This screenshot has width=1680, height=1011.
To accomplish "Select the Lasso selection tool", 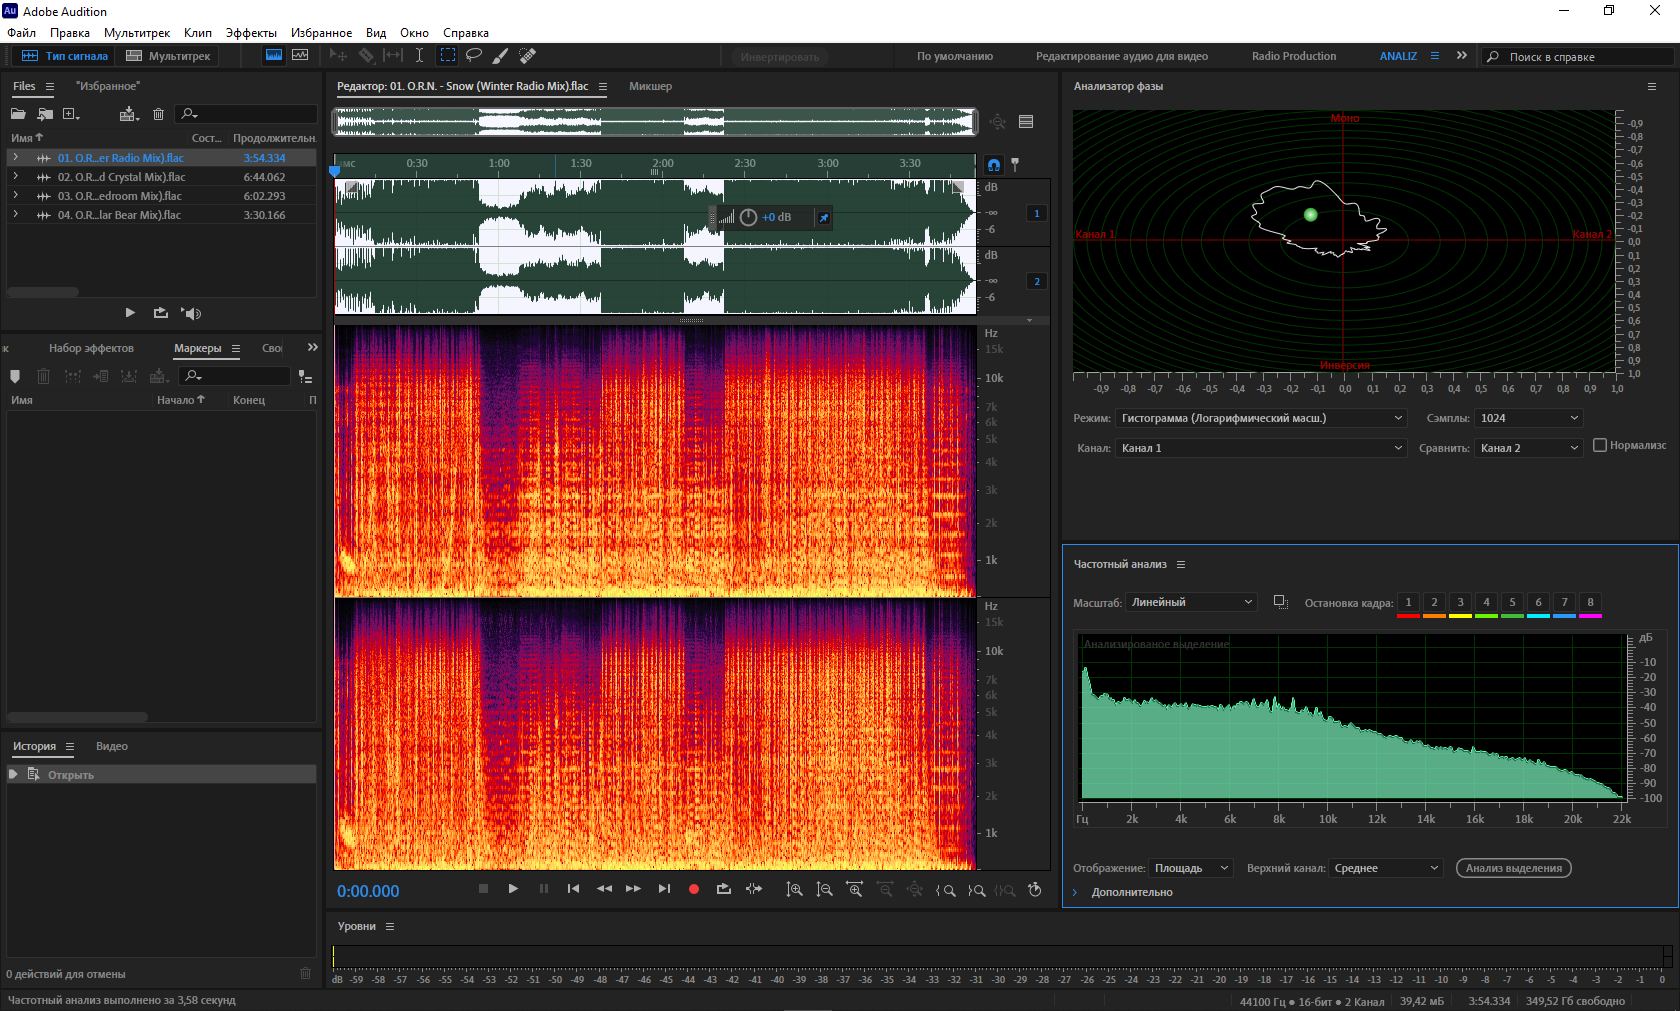I will (474, 56).
